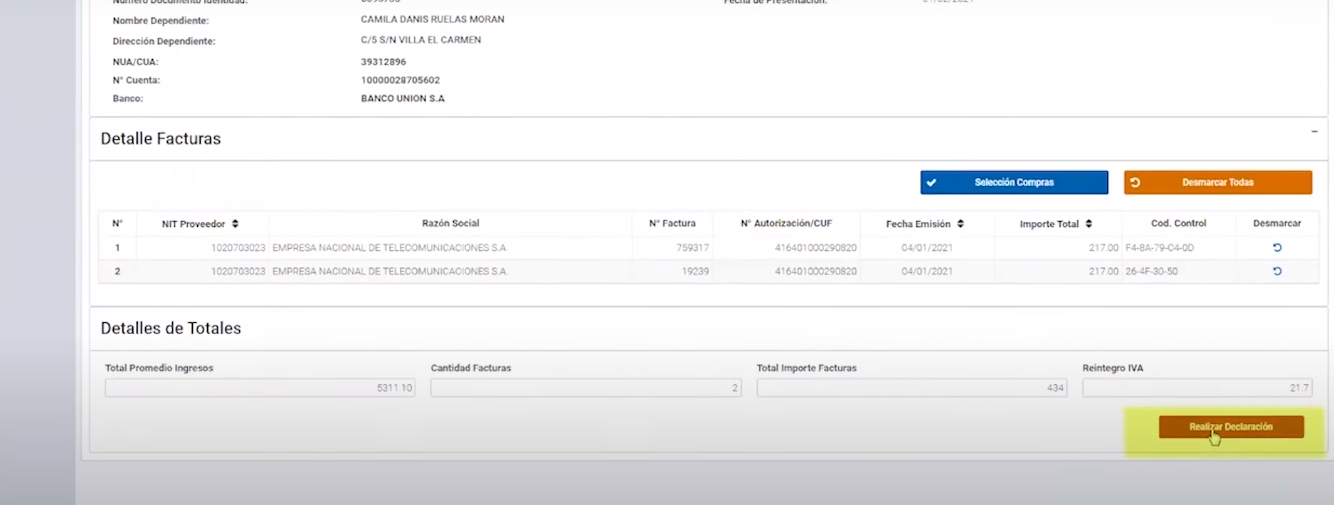Click the sort arrows beside NIT Proveedor
1334x505 pixels.
tap(235, 224)
